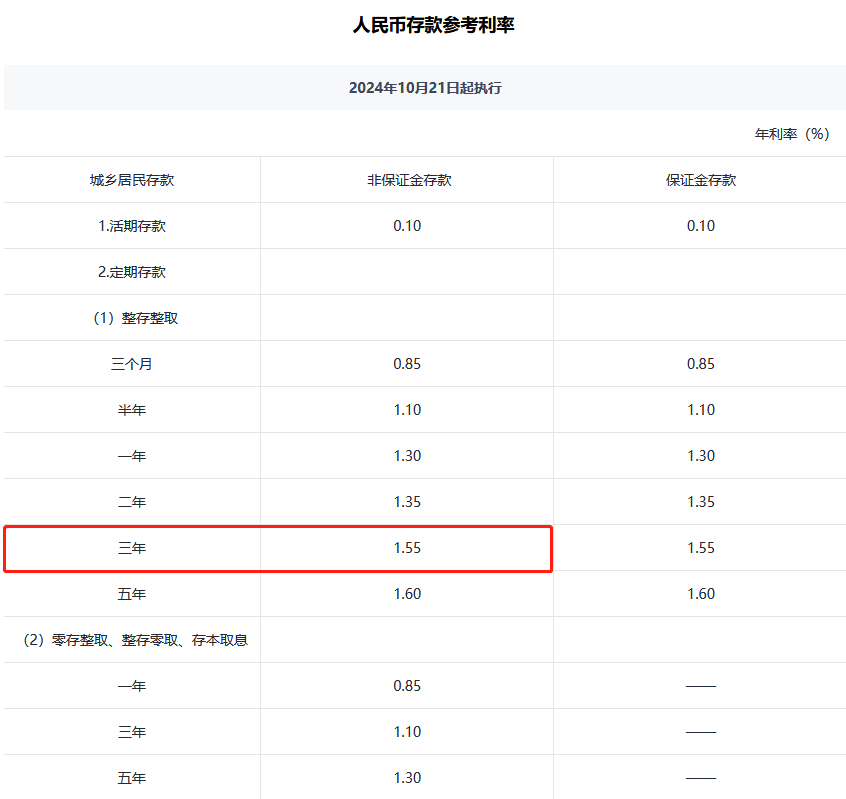The height and width of the screenshot is (799, 846).
Task: Click the 0.10 活期存款 rate under 保证金存款
Action: [701, 226]
